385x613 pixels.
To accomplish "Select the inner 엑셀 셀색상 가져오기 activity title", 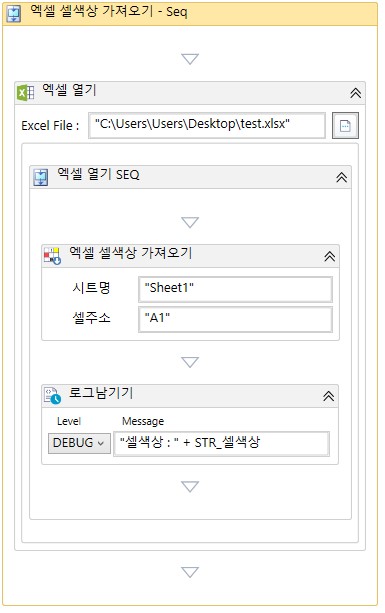I will 131,253.
